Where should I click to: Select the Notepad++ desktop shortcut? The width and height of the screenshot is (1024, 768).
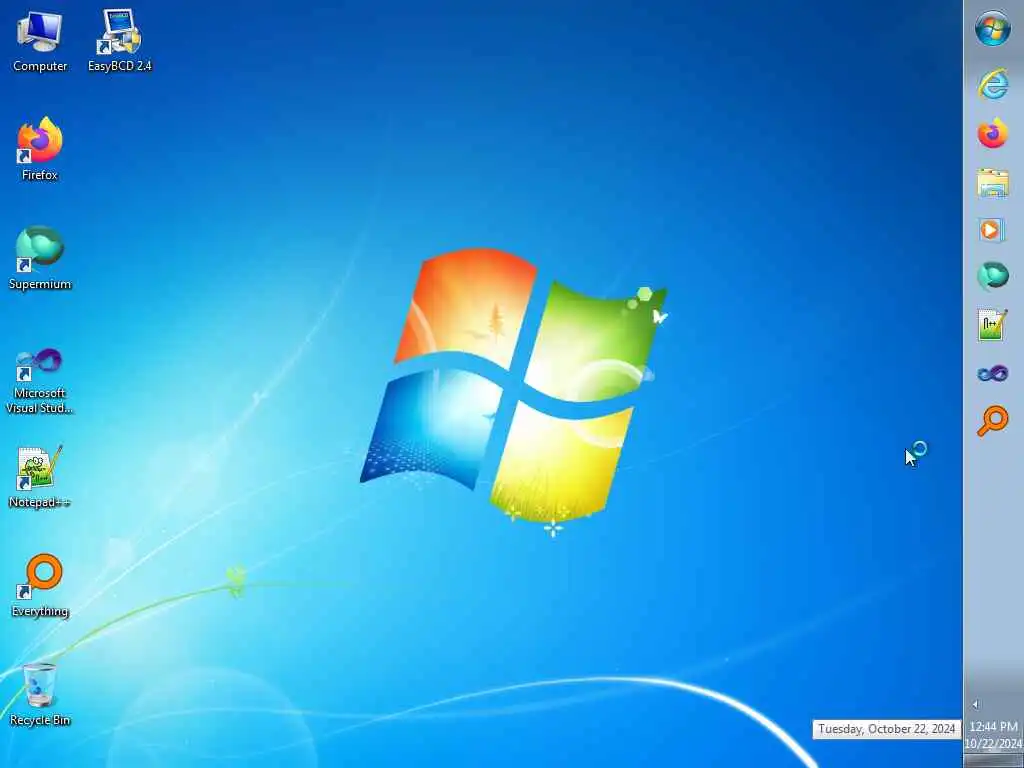pyautogui.click(x=40, y=477)
